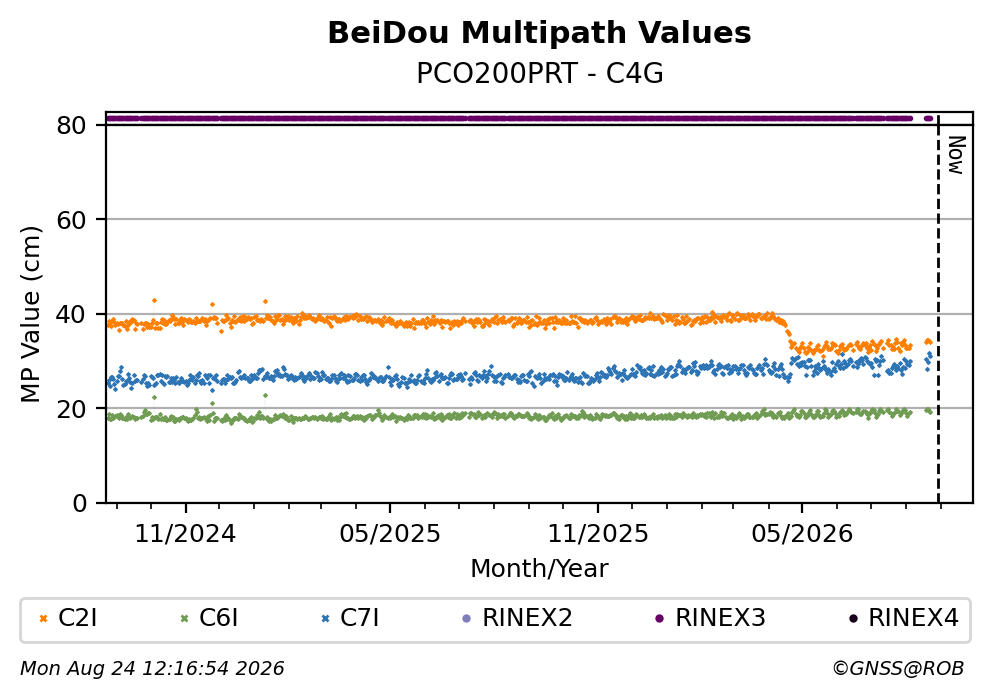Select the RINEX3 legend label
The image size is (993, 699).
point(720,618)
